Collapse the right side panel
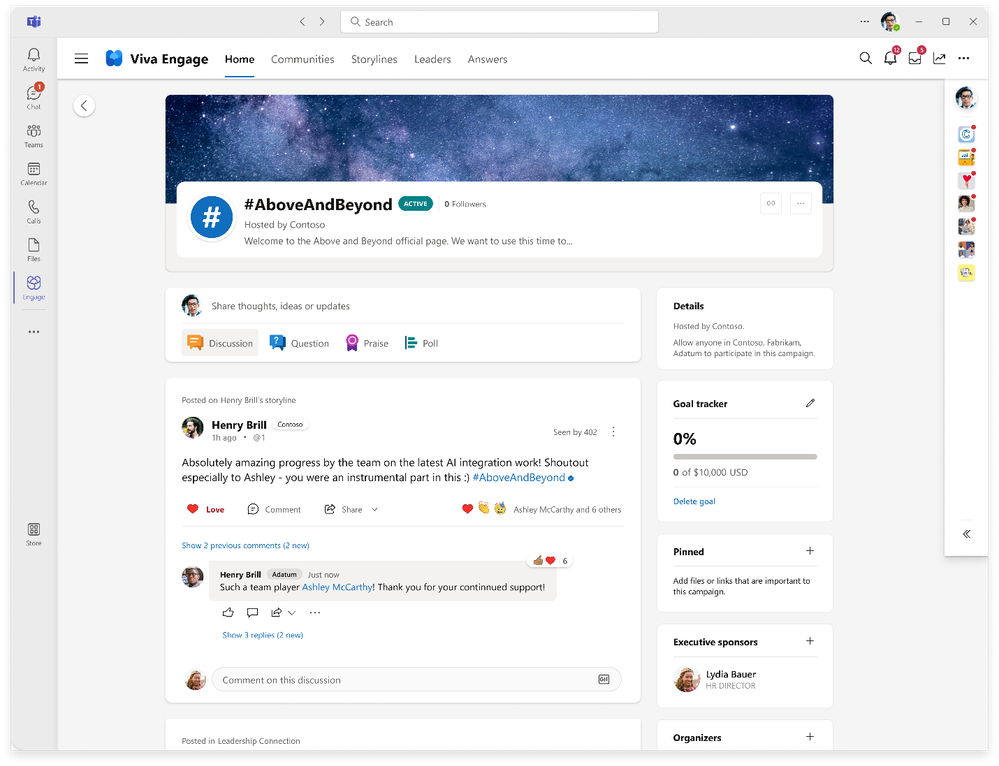 (967, 534)
